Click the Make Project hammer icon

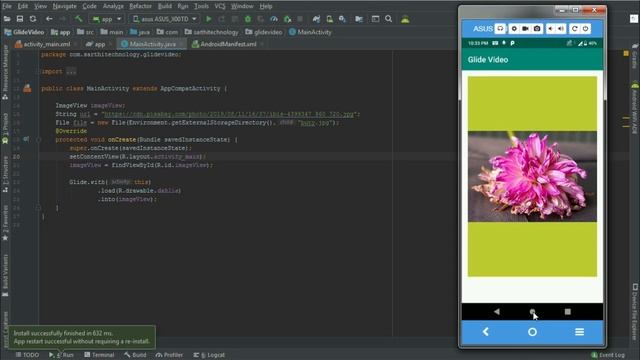click(78, 19)
